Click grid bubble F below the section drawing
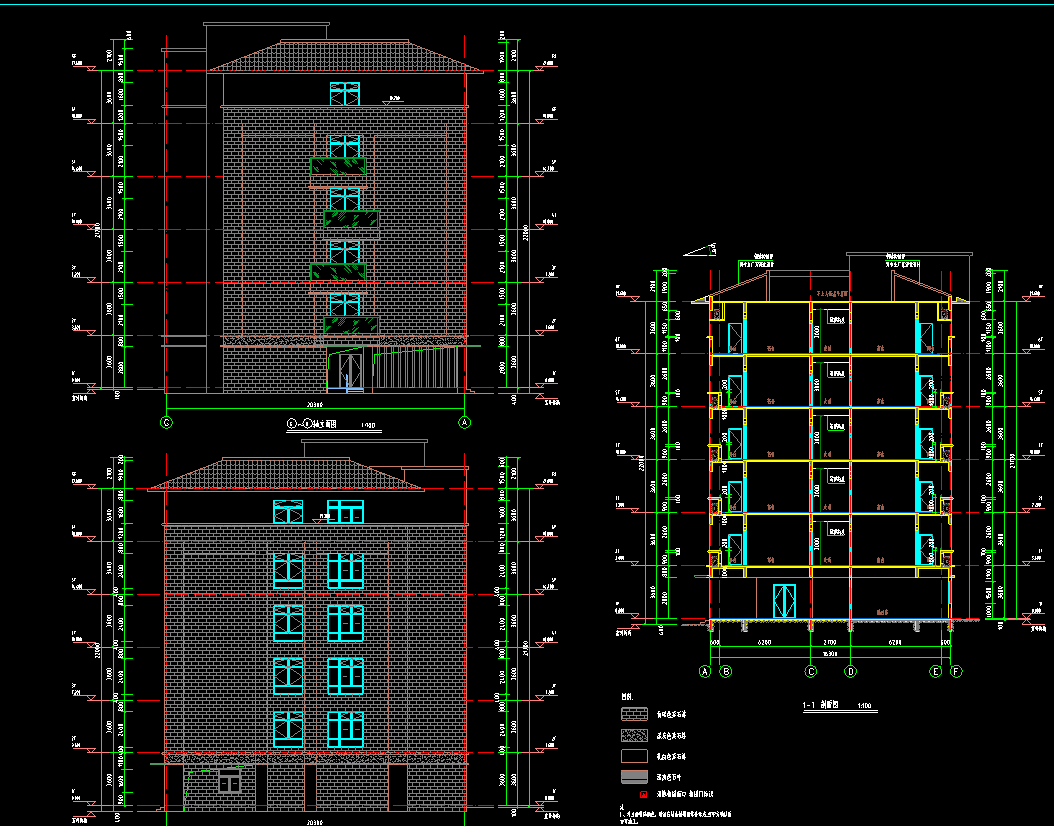The image size is (1054, 826). coord(956,672)
